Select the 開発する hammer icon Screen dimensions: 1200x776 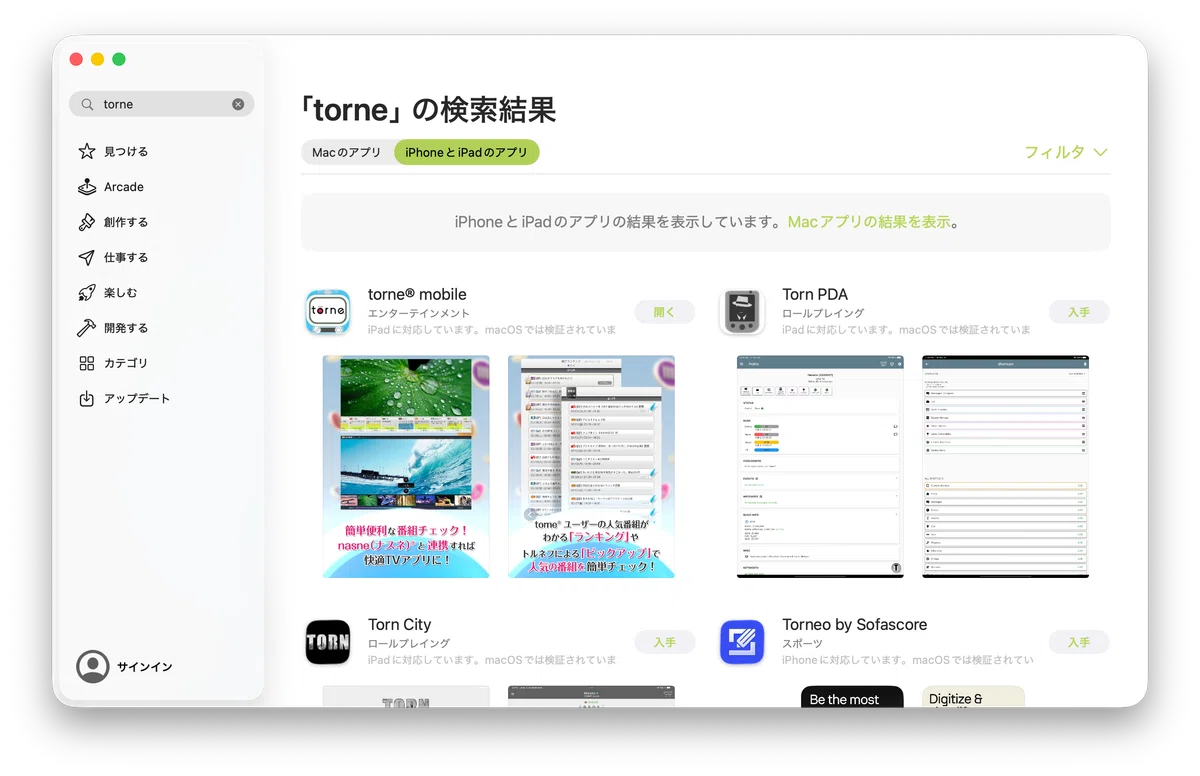point(87,328)
